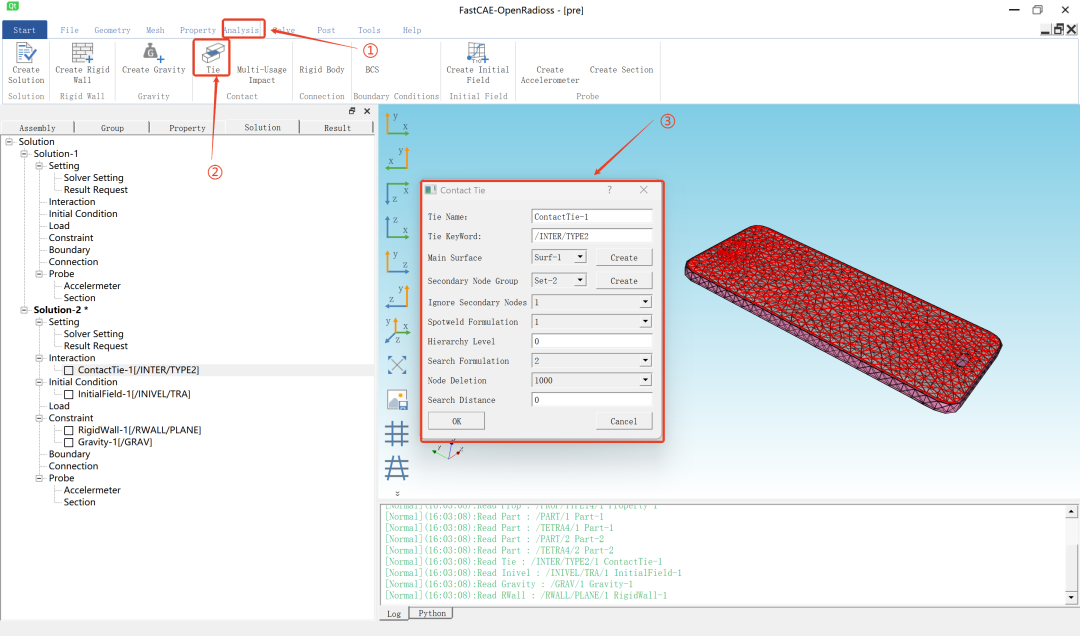
Task: Close the left tree panel
Action: point(367,111)
